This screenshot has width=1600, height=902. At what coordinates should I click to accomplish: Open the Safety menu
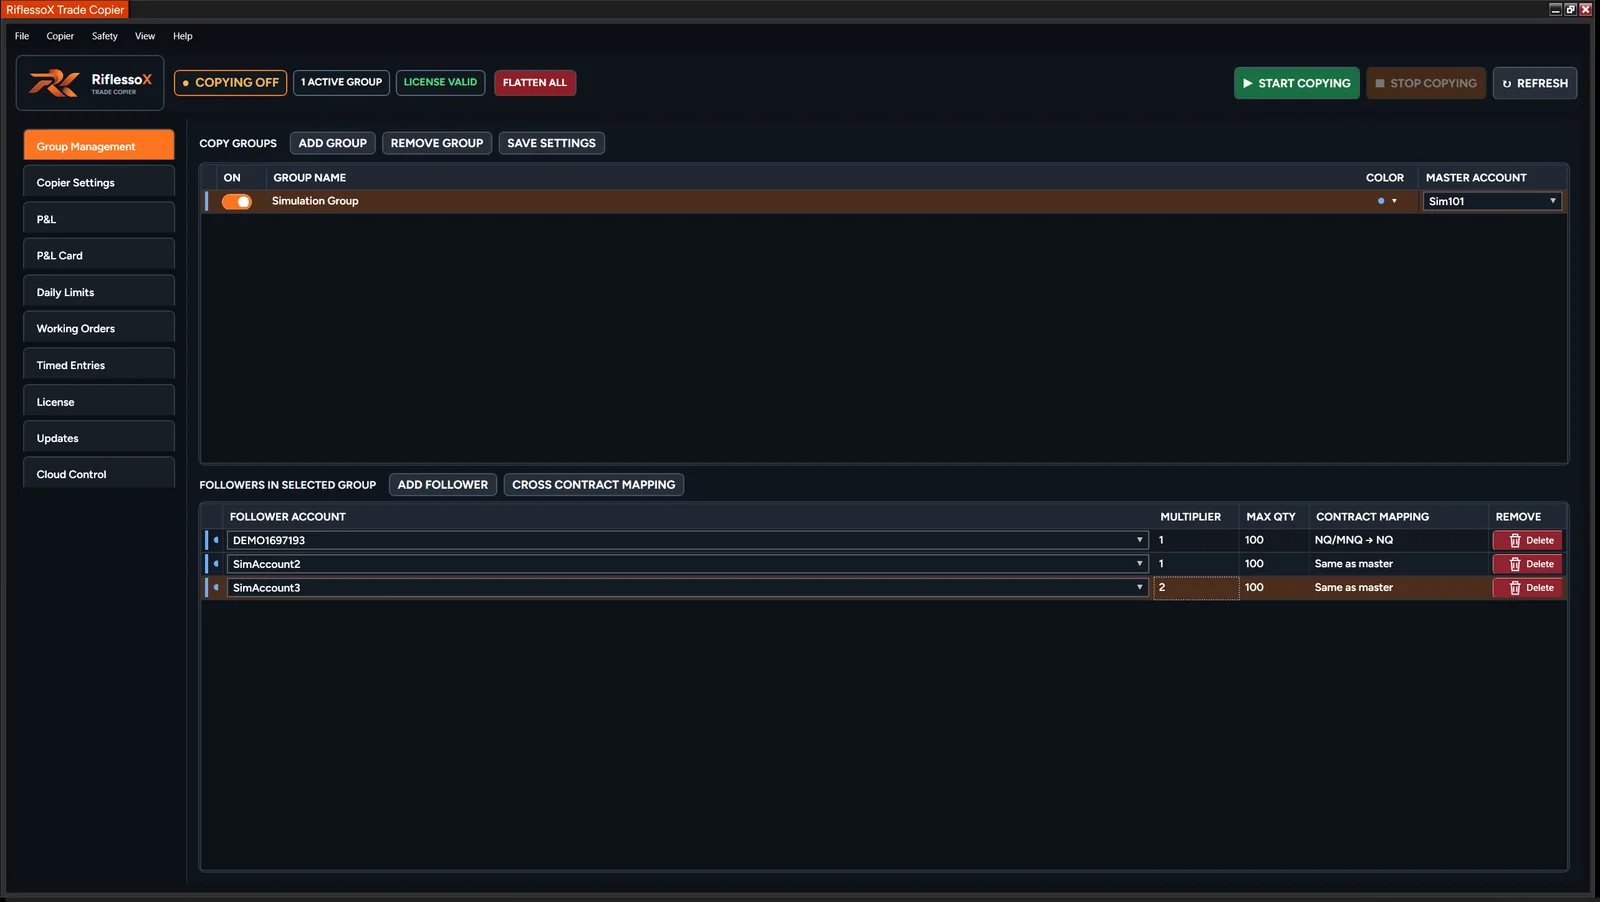point(105,36)
